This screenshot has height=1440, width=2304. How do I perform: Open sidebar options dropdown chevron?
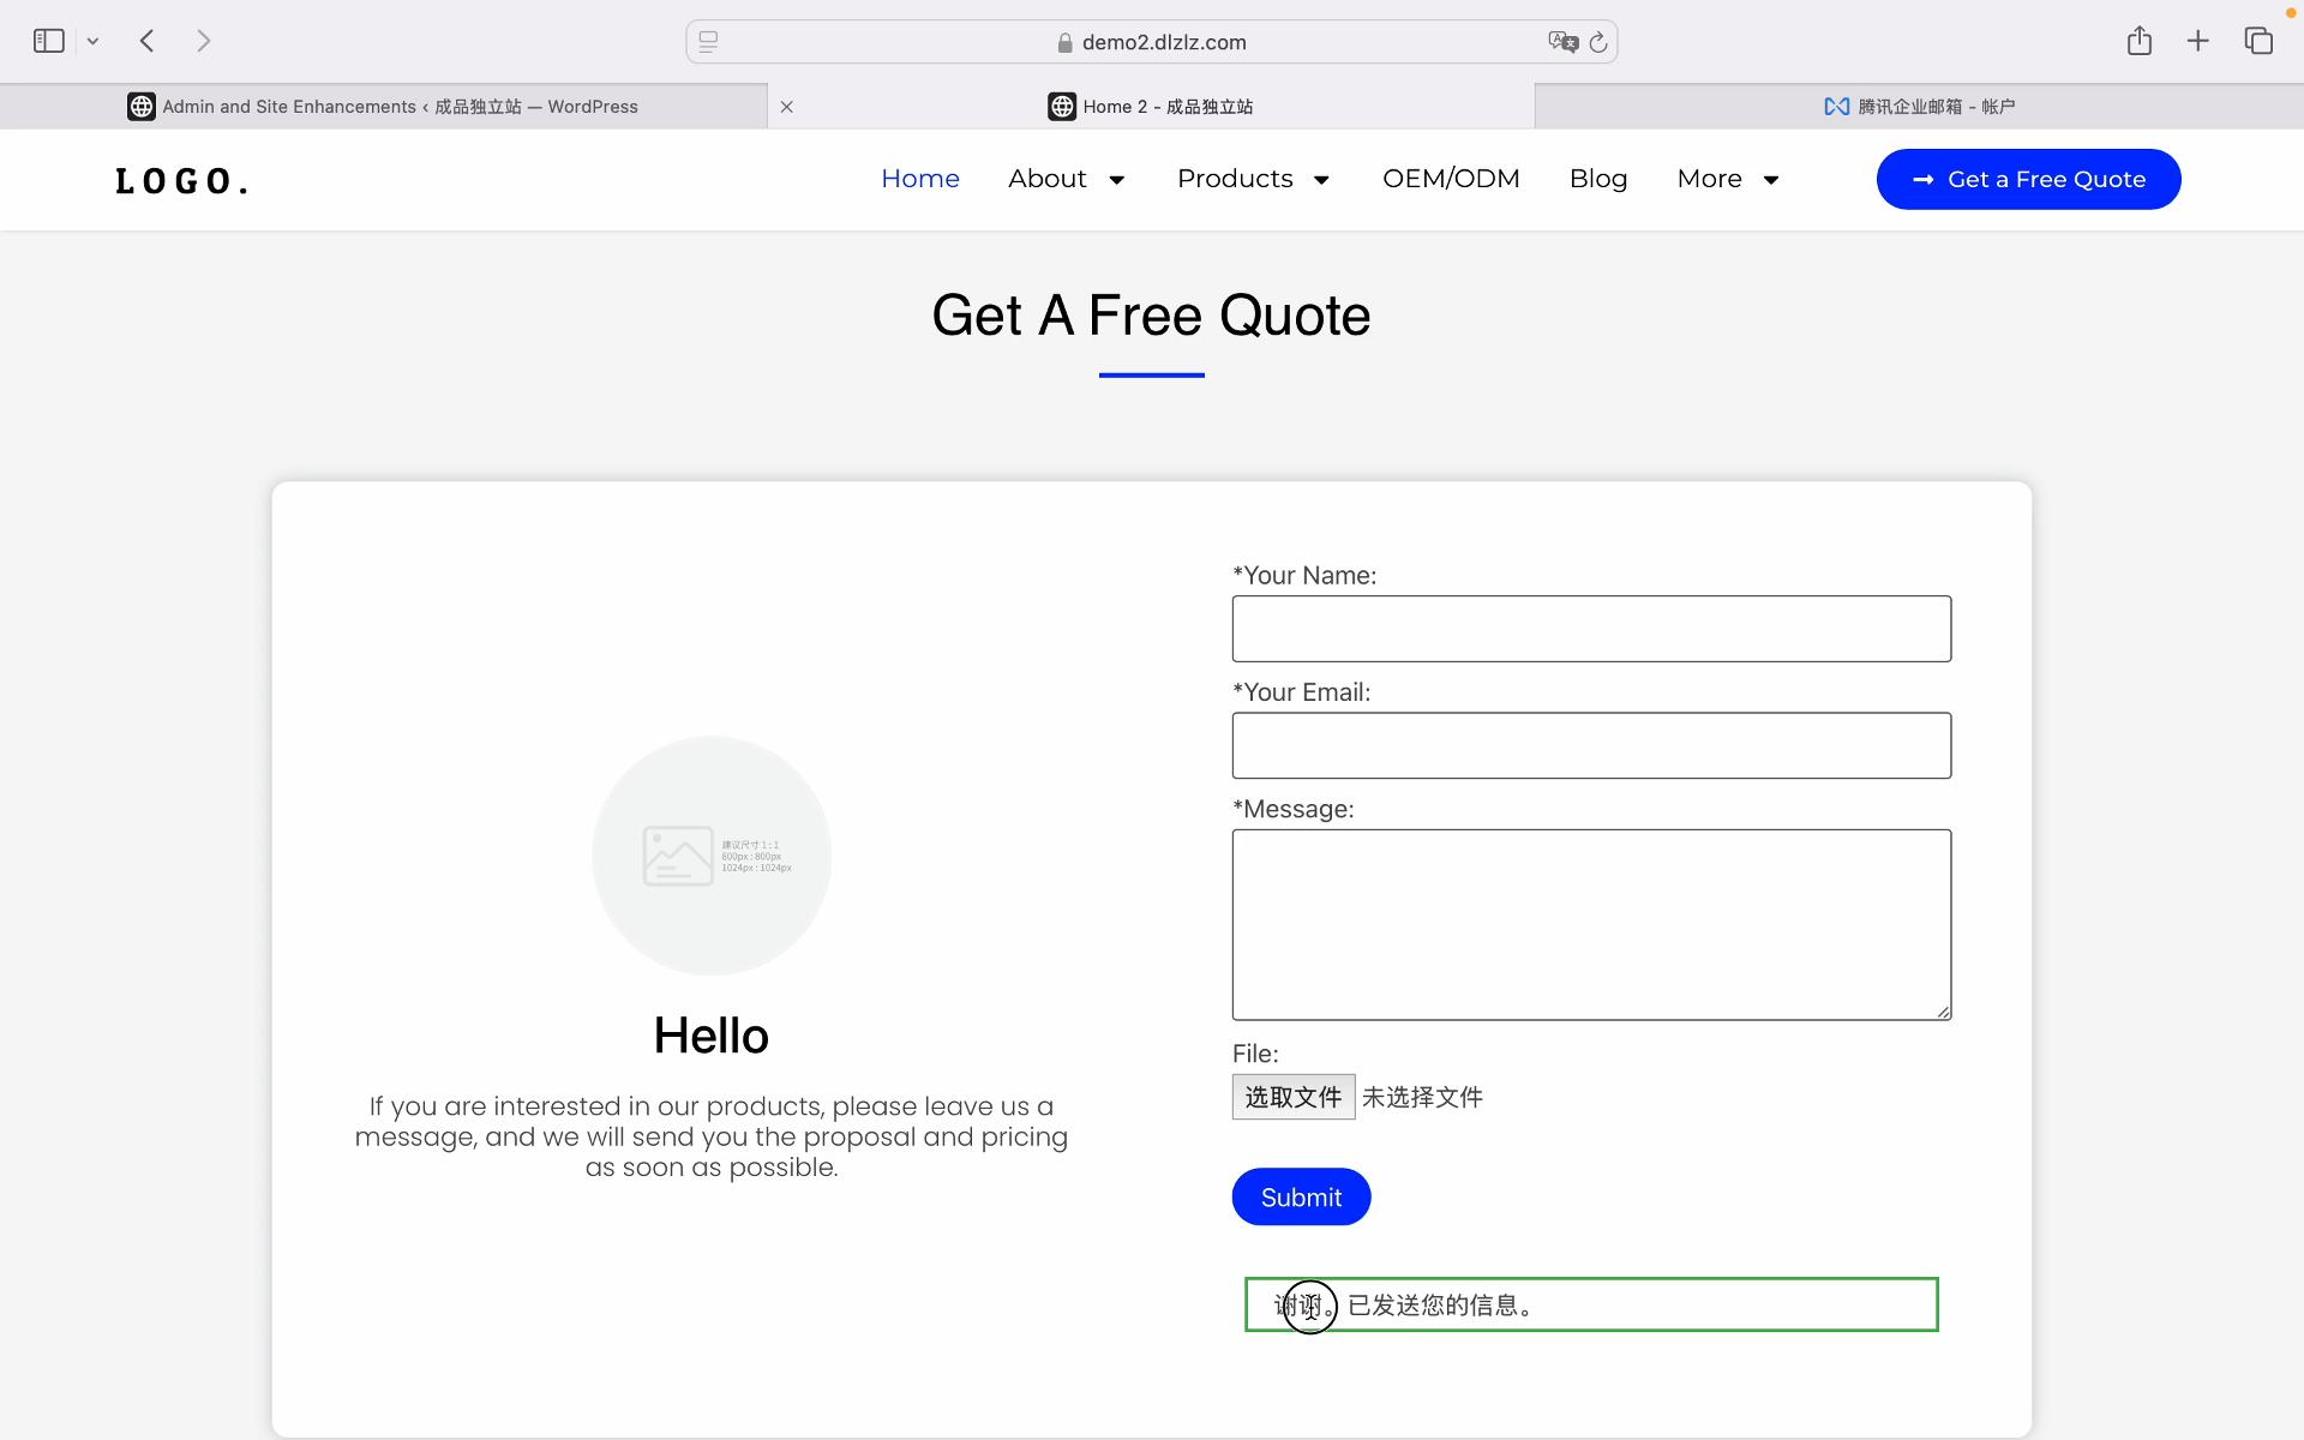[x=93, y=41]
